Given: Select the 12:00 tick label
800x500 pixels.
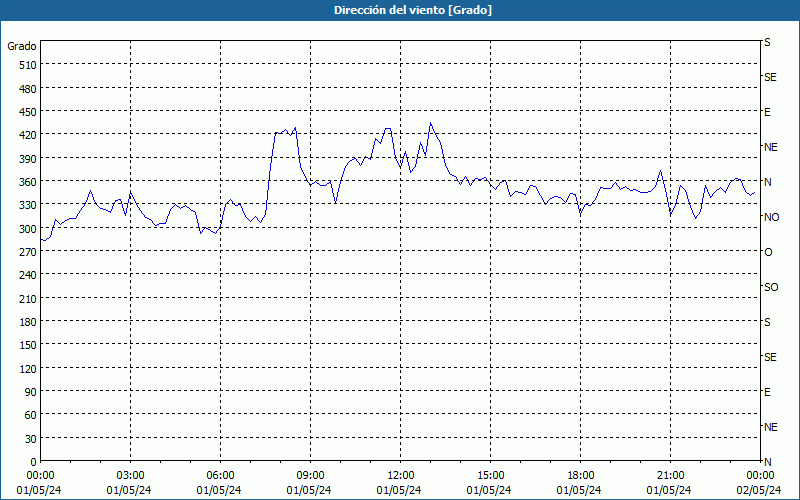Looking at the screenshot, I should click(401, 476).
